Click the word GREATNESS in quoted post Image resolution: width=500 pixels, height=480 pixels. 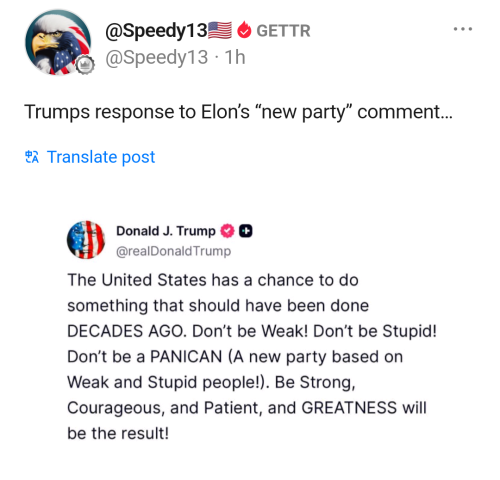(349, 408)
